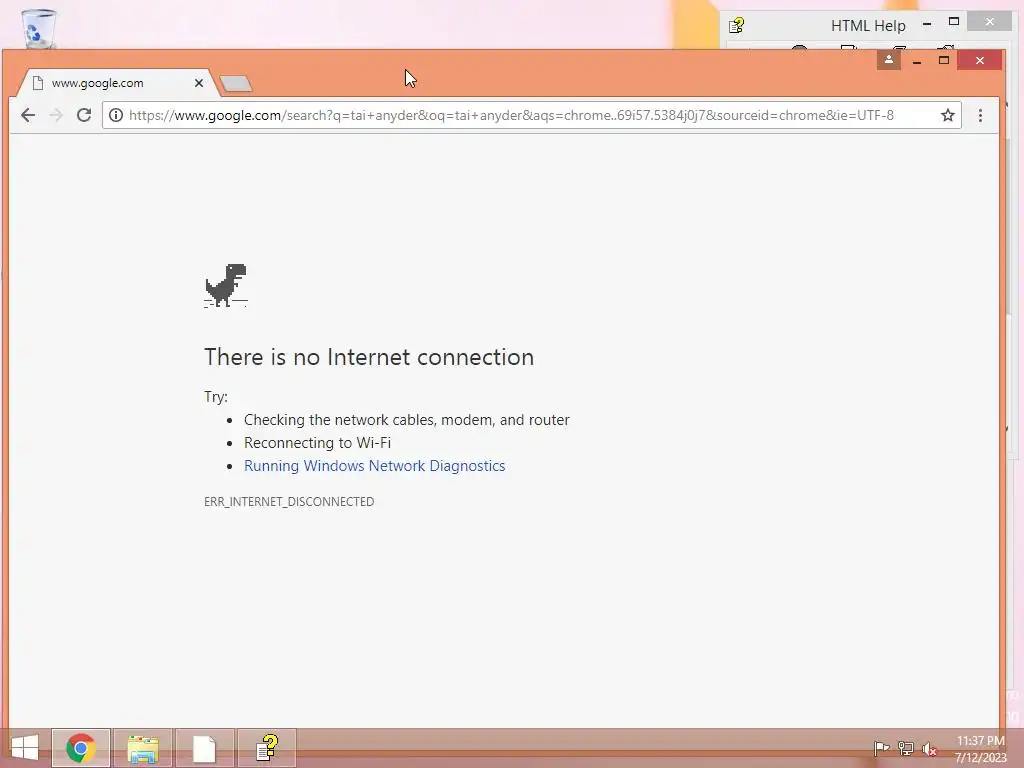1024x768 pixels.
Task: Select the ERR_INTERNET_DISCONNECTED error code text
Action: pyautogui.click(x=289, y=502)
